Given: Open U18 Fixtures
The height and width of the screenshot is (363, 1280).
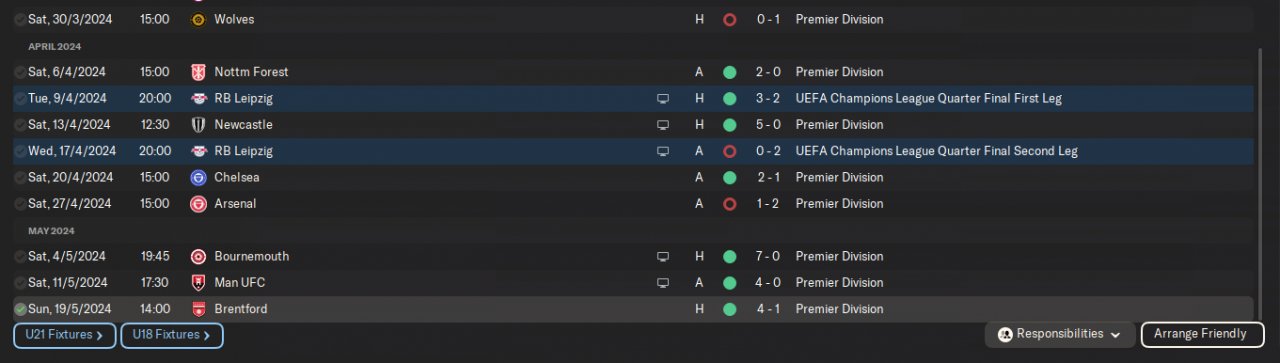Looking at the screenshot, I should tap(172, 335).
